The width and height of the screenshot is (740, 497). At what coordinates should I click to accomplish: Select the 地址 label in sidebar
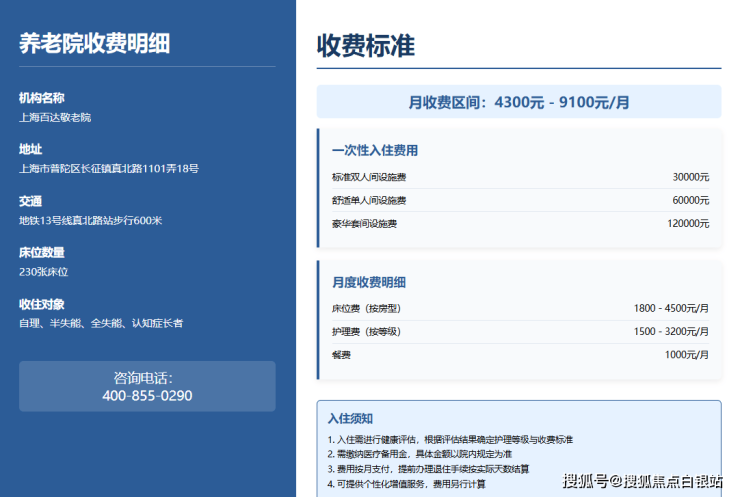30,150
